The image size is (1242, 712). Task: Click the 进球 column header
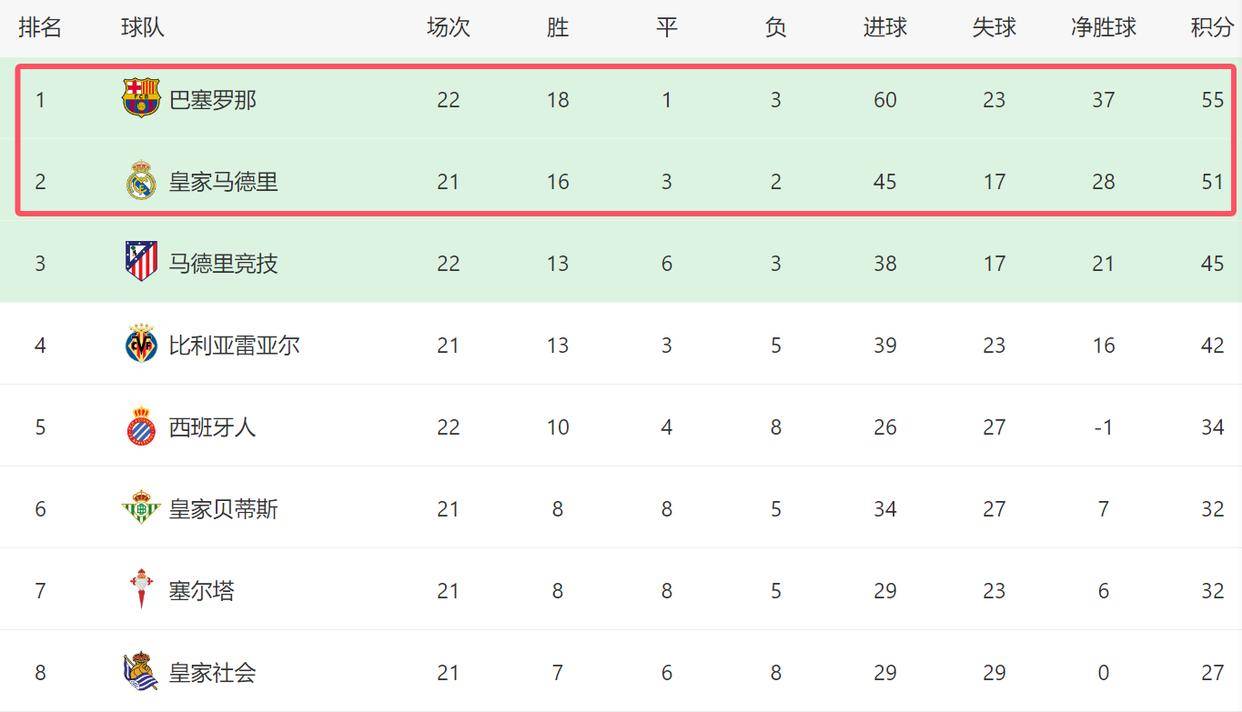coord(885,28)
